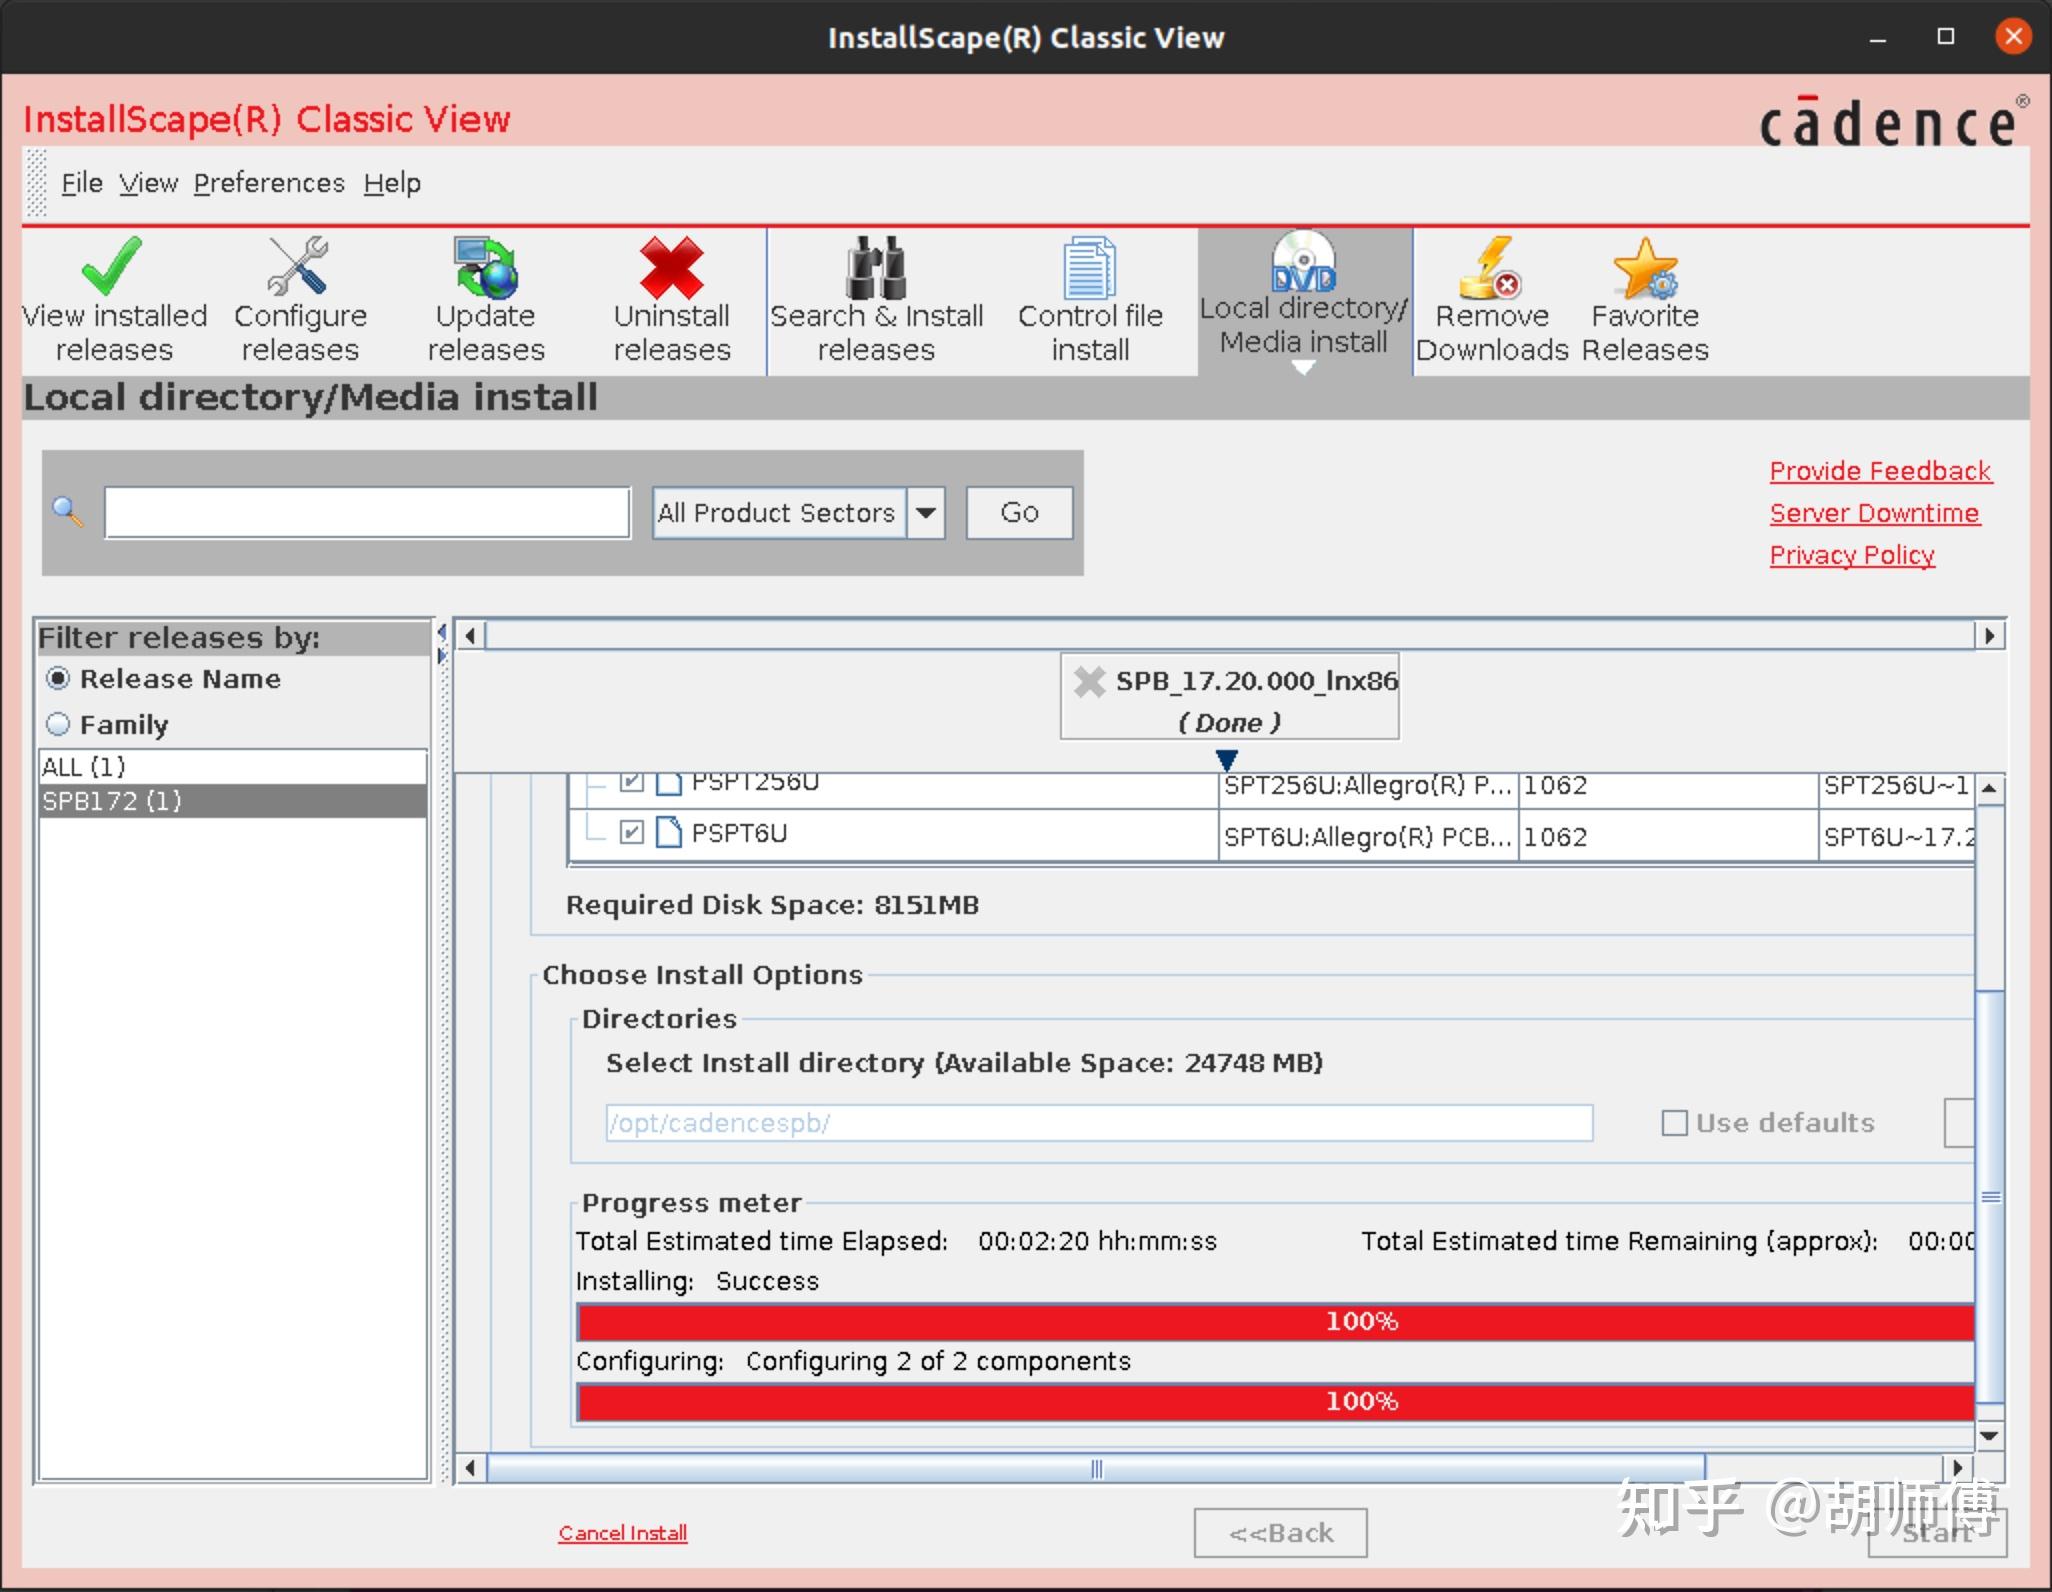The height and width of the screenshot is (1592, 2052).
Task: Click vertical scrollbar down arrow
Action: (x=1990, y=1436)
